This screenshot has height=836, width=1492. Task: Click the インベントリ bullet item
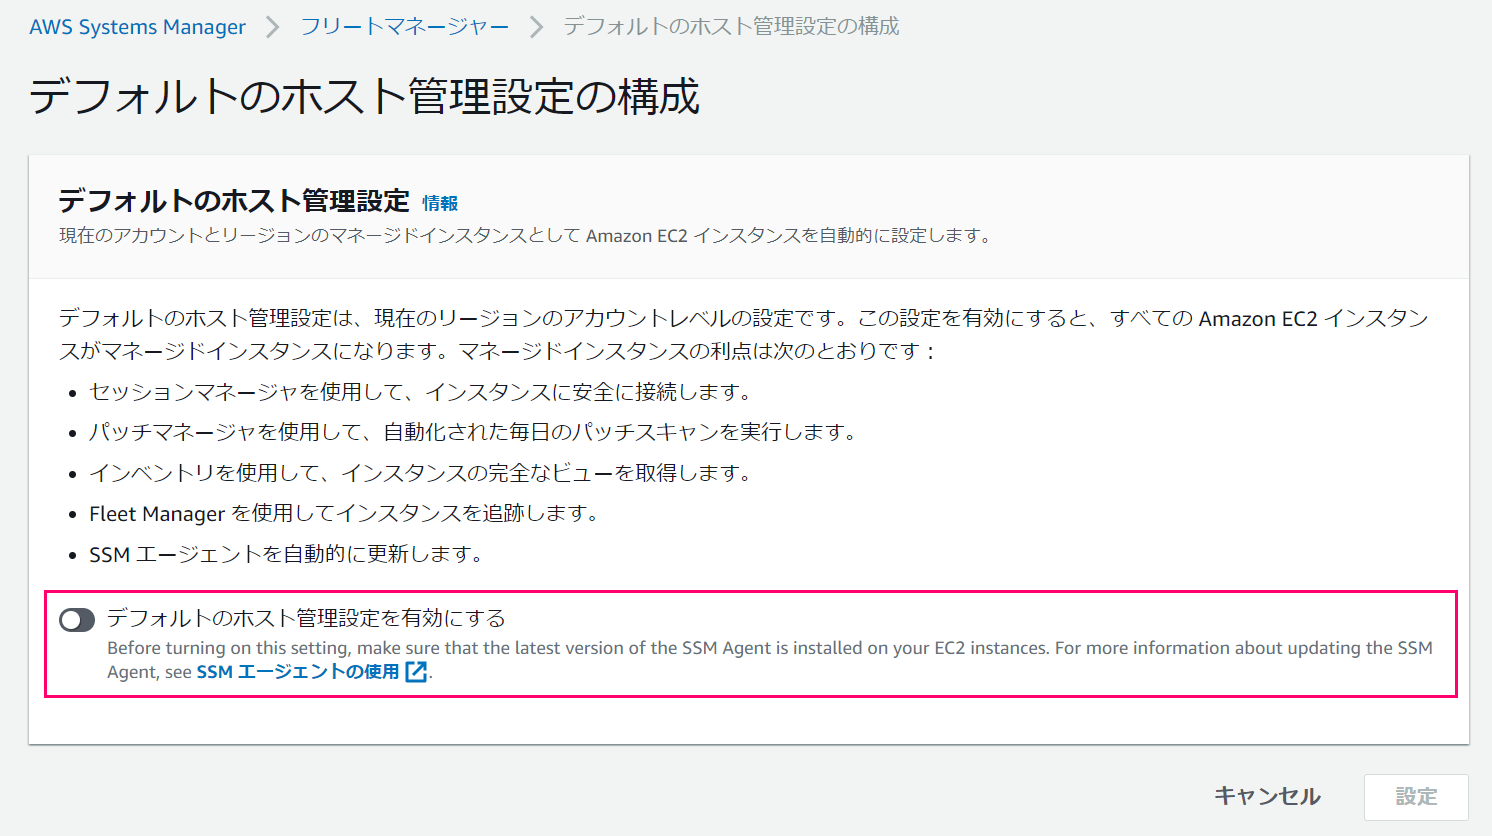[x=420, y=473]
